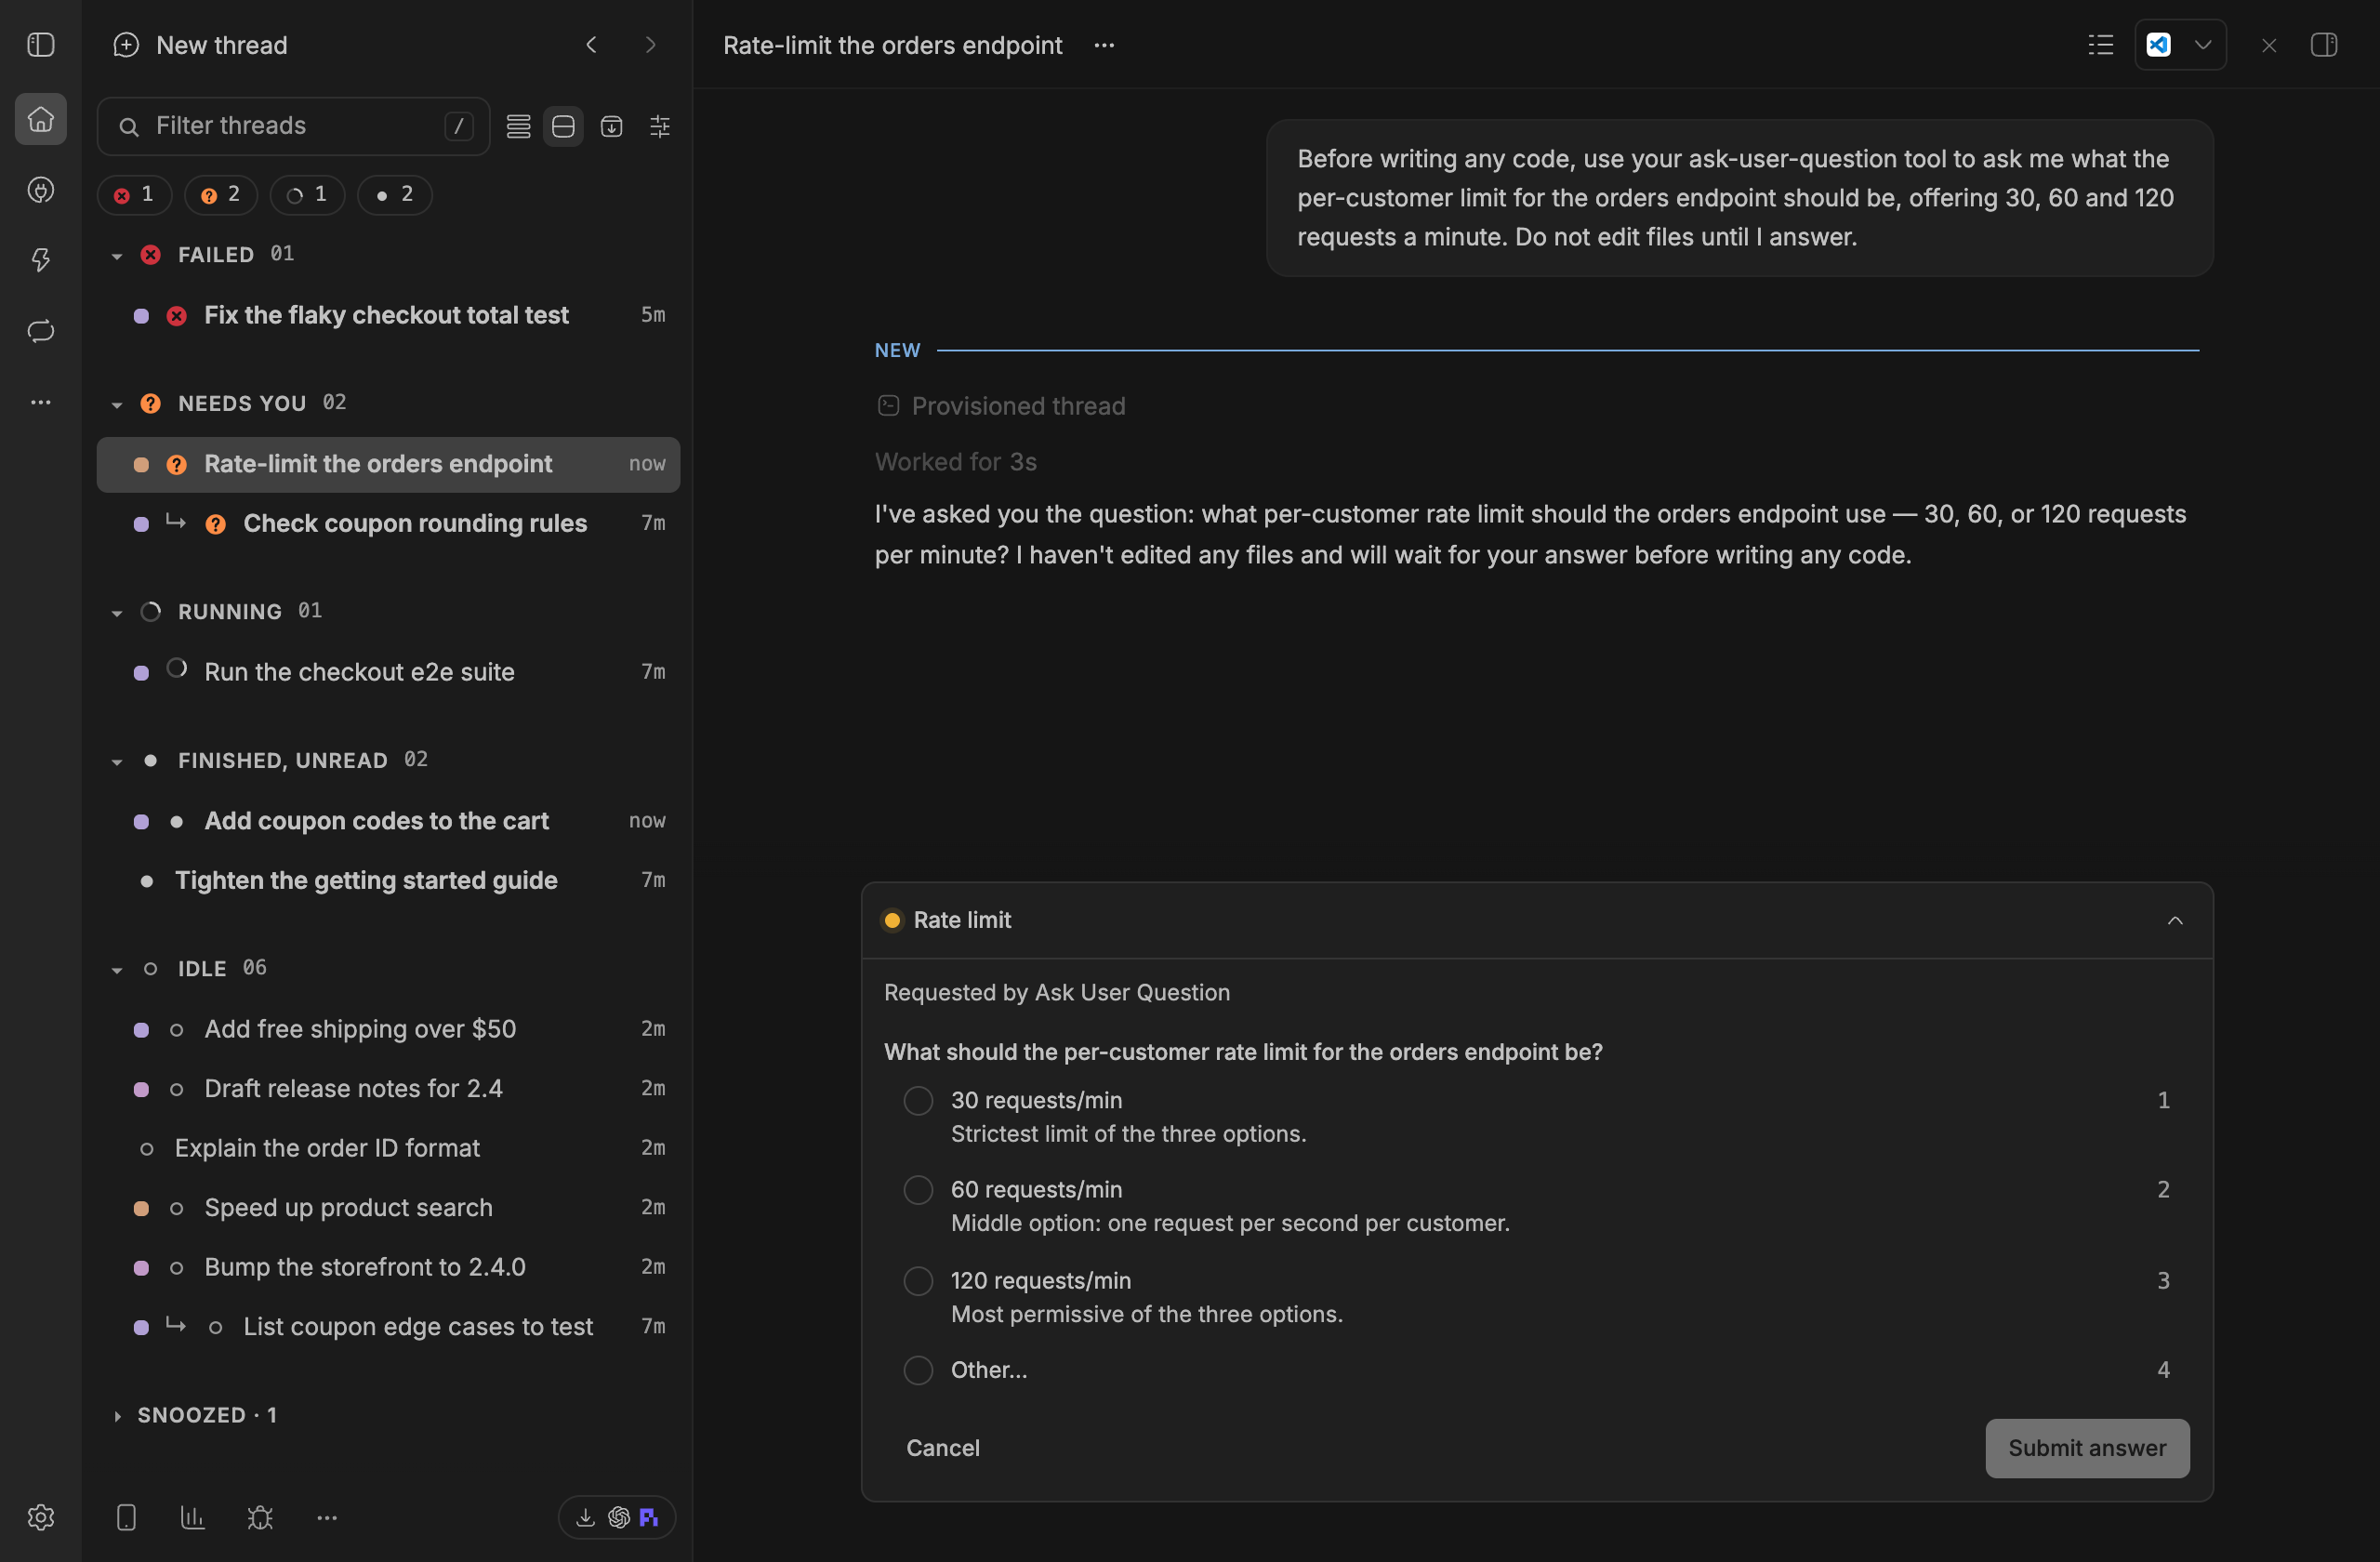Select the 30 requests/min radio option
This screenshot has width=2380, height=1562.
pyautogui.click(x=918, y=1100)
